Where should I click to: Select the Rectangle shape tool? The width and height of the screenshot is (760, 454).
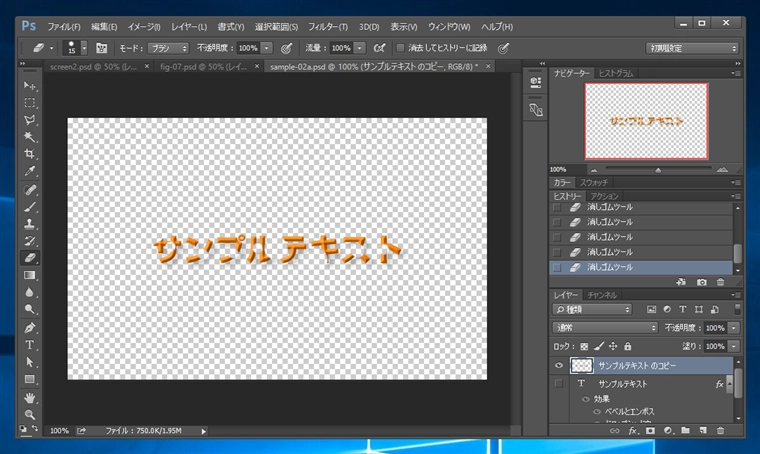tap(30, 379)
